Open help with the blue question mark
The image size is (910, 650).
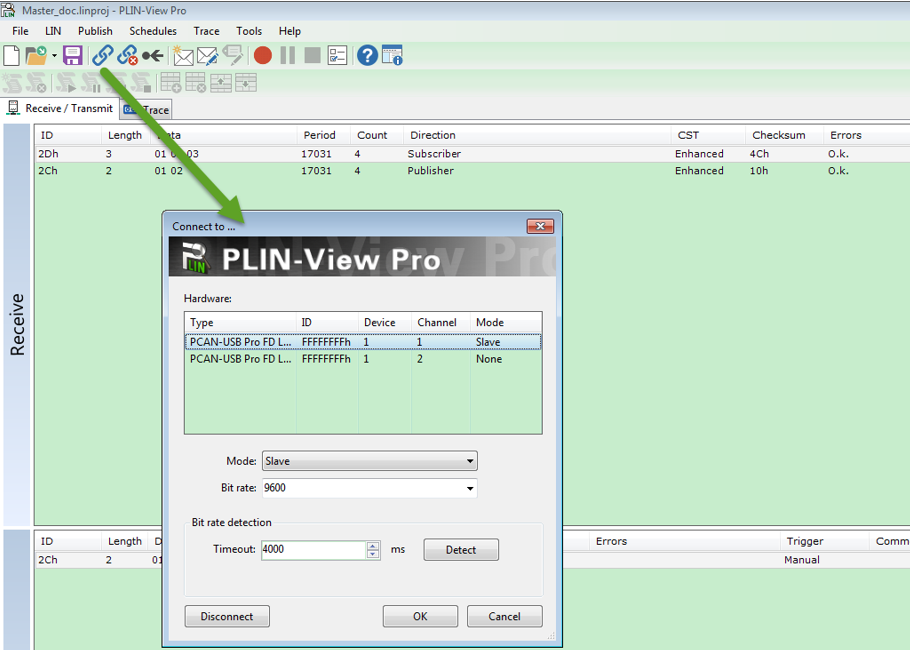pos(367,56)
